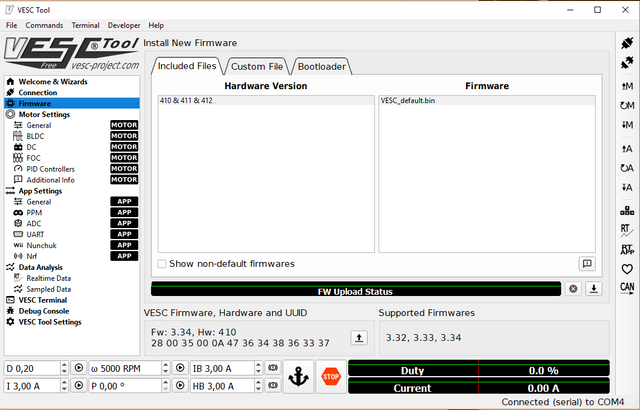
Task: Read app configuration (up-arrow A icon)
Action: click(627, 149)
